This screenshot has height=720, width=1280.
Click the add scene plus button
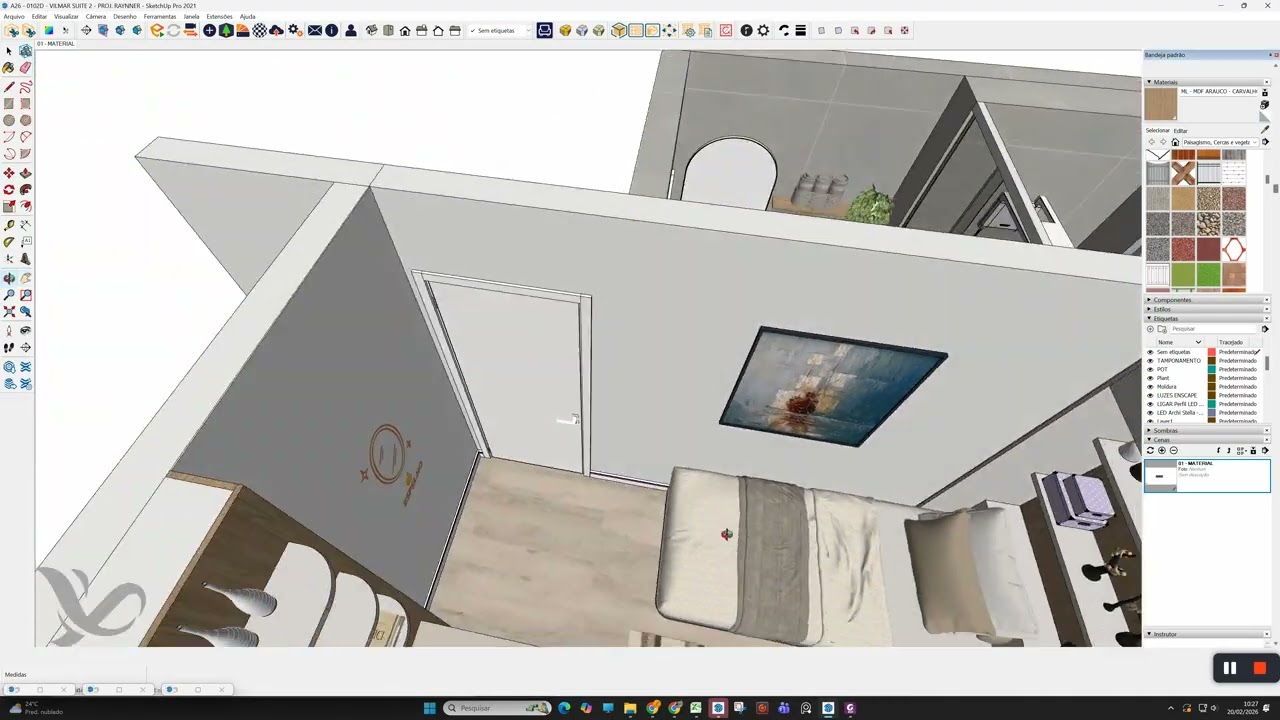(x=1162, y=451)
